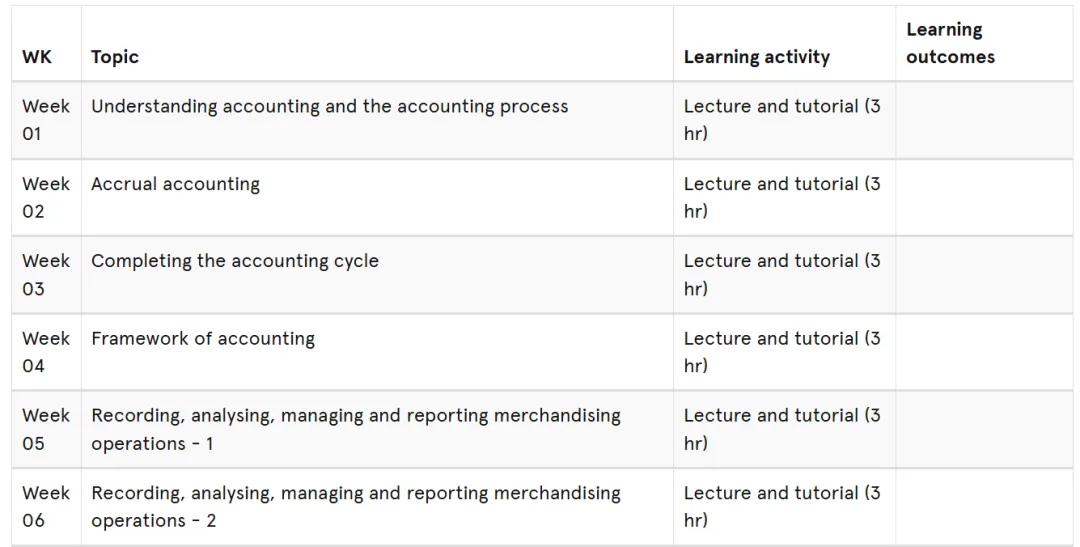Click the Learning activity column header
This screenshot has width=1080, height=547.
point(756,56)
